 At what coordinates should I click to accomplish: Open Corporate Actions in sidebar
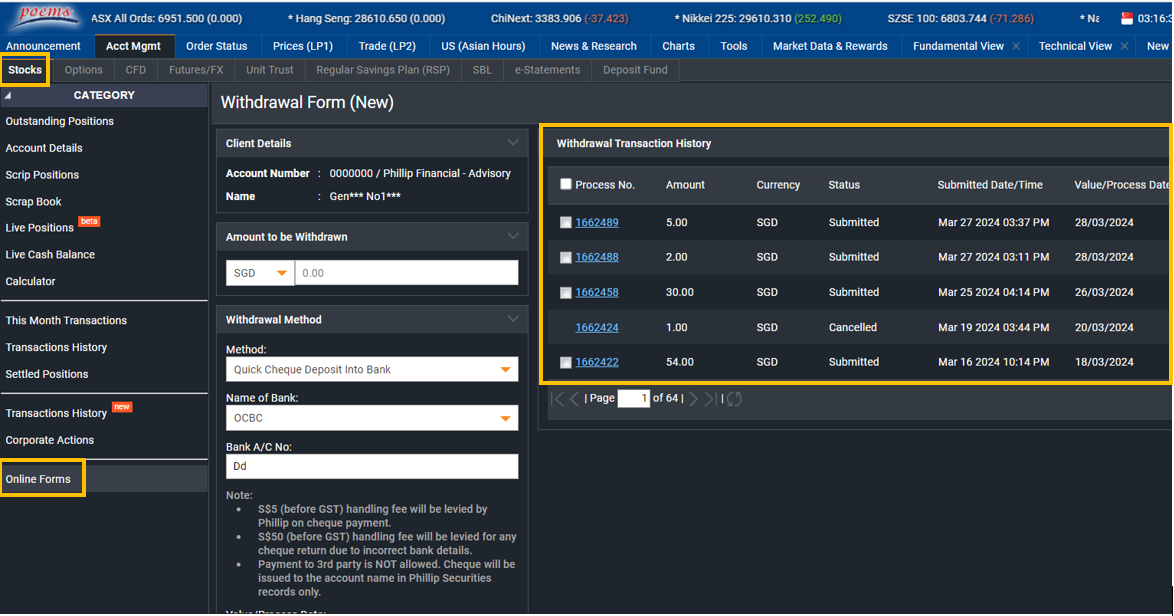point(50,440)
